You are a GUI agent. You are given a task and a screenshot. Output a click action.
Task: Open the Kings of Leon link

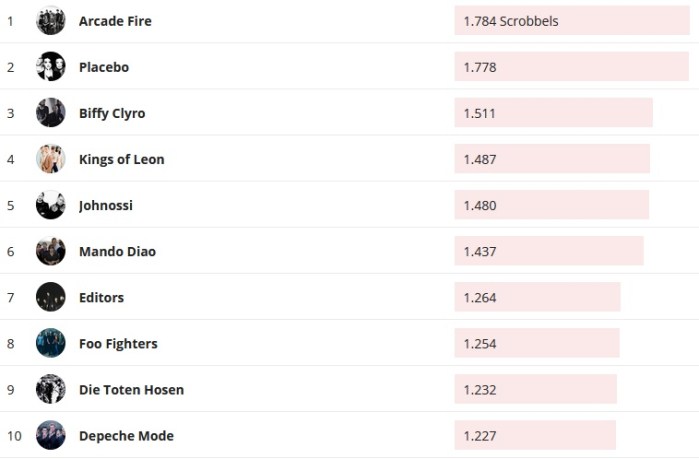point(121,159)
